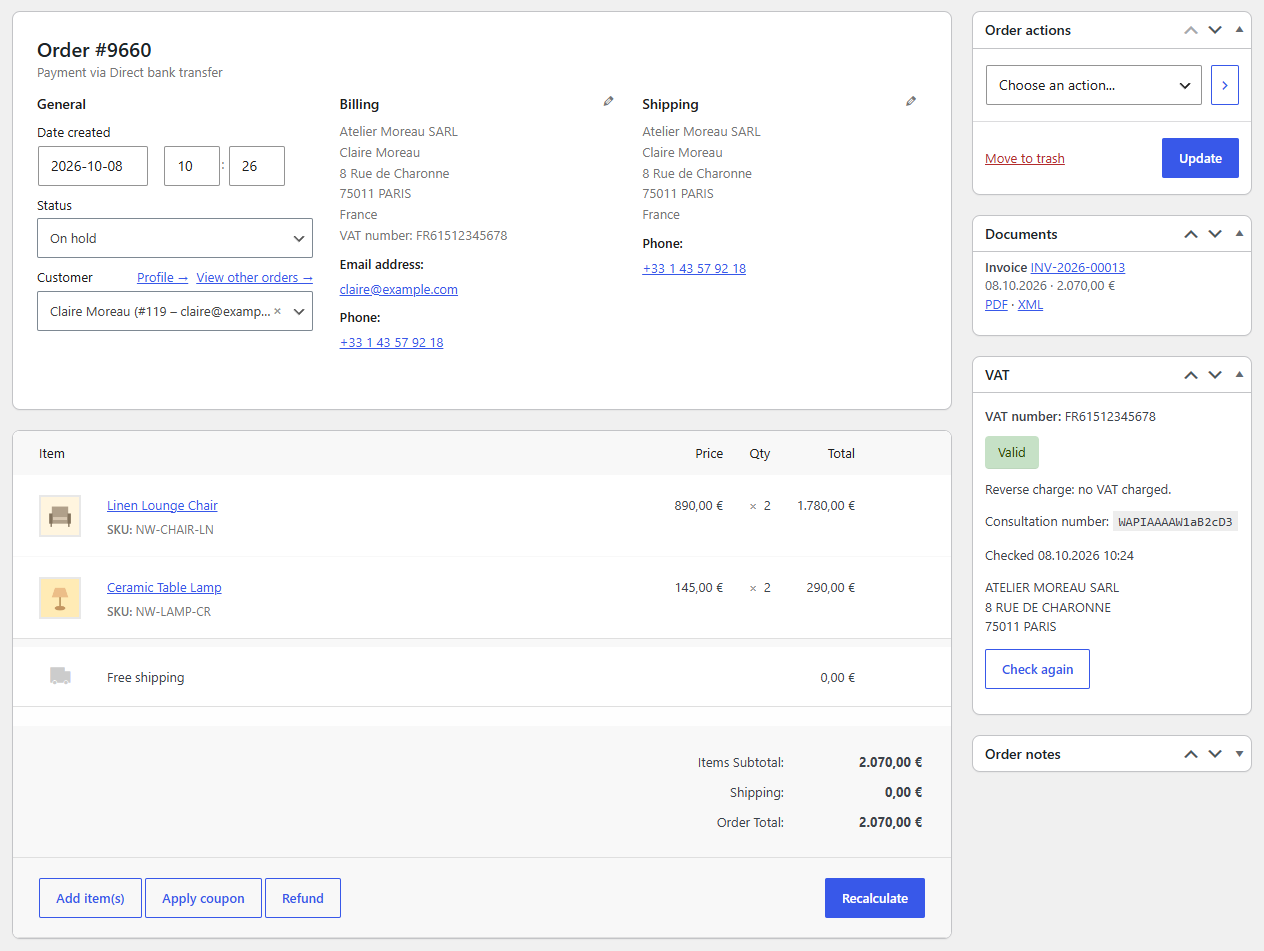Download the invoice PDF
The width and height of the screenshot is (1264, 951).
(x=996, y=304)
